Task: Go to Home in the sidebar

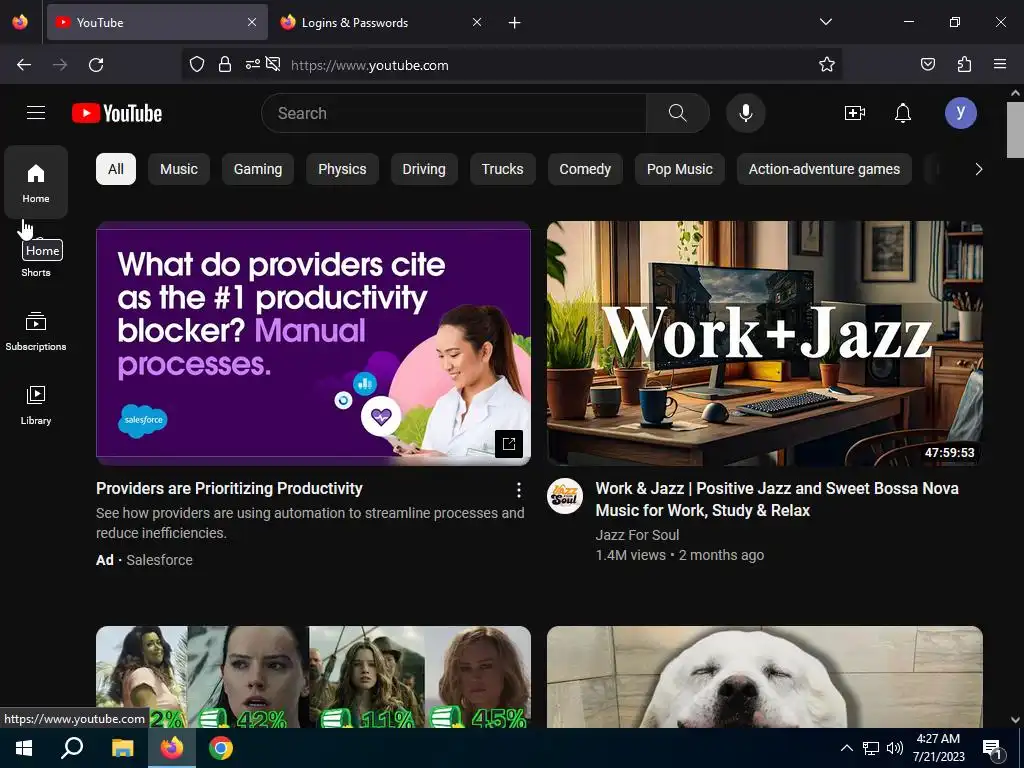Action: click(36, 182)
